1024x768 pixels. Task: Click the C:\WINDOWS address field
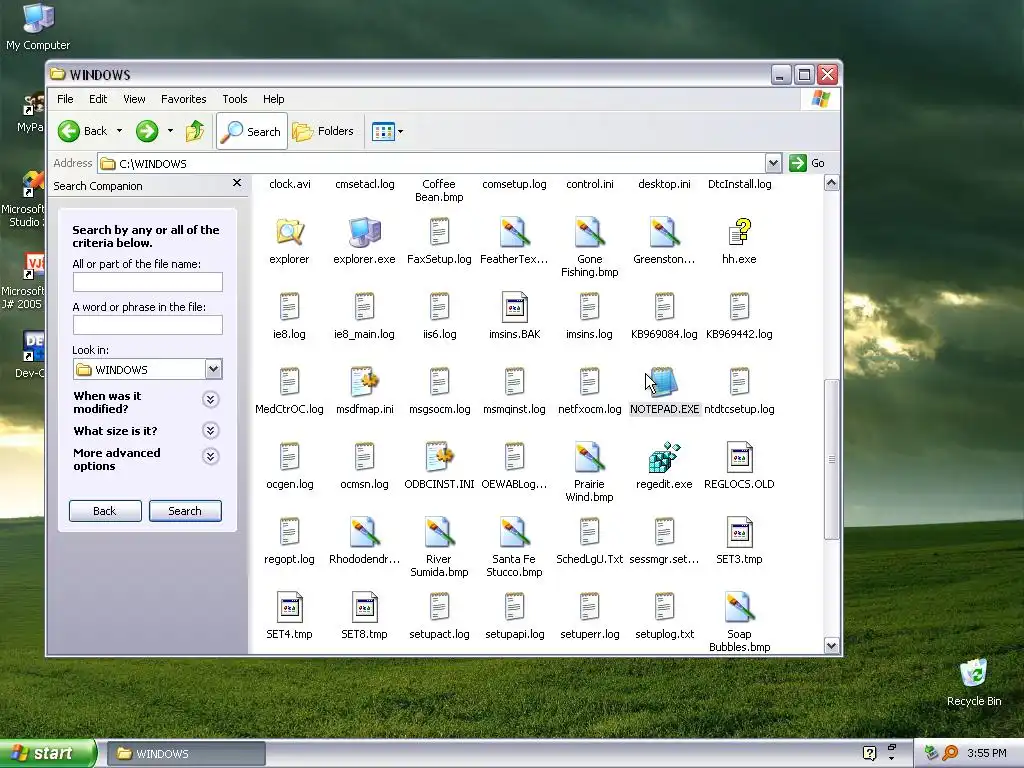[432, 163]
